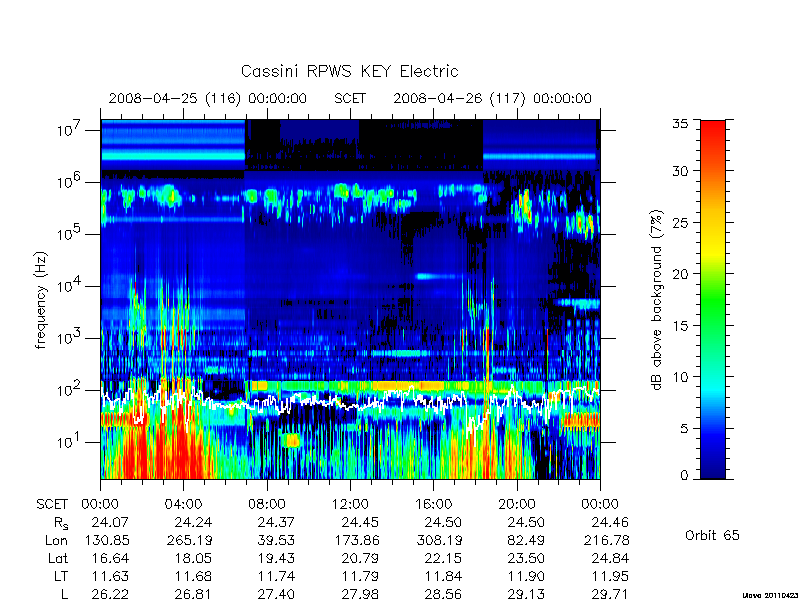Screen dimensions: 800x600
Task: Click the '08:00' time tick label
Action: tap(267, 504)
